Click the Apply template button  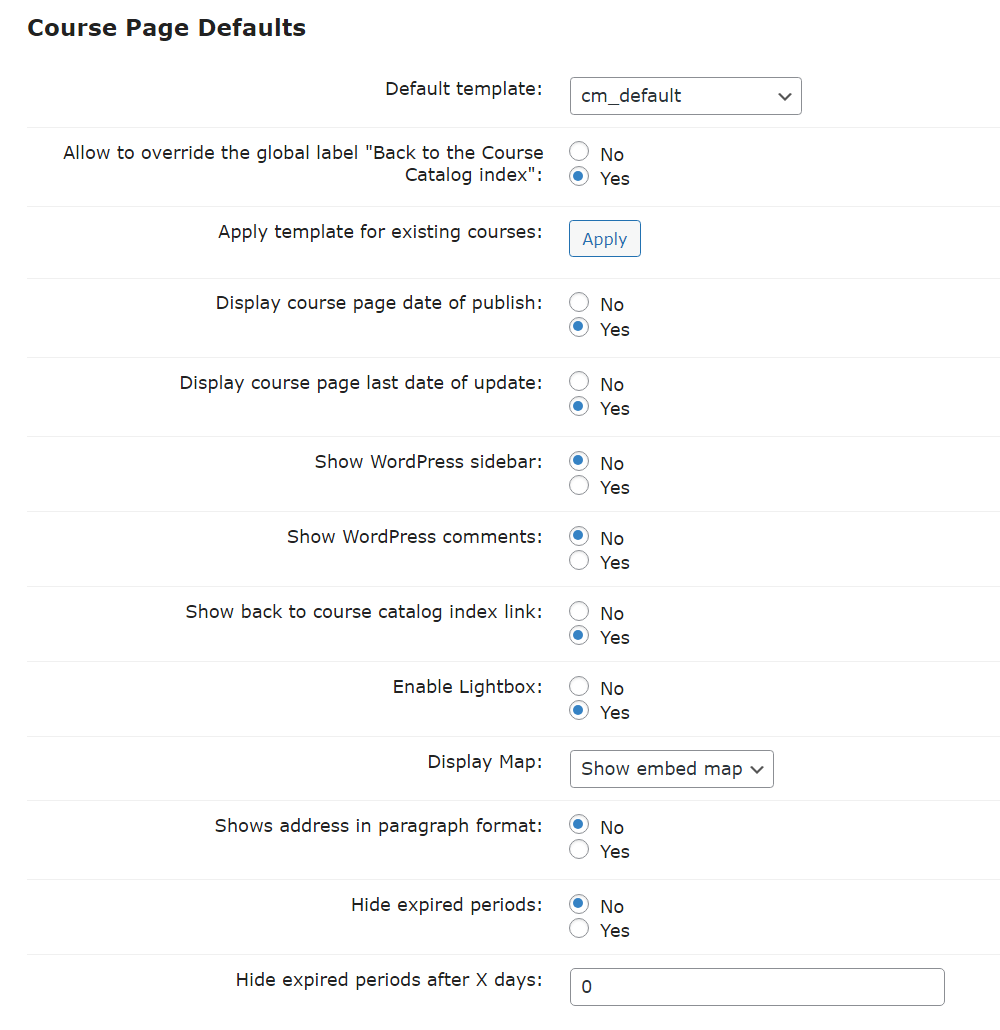[604, 238]
